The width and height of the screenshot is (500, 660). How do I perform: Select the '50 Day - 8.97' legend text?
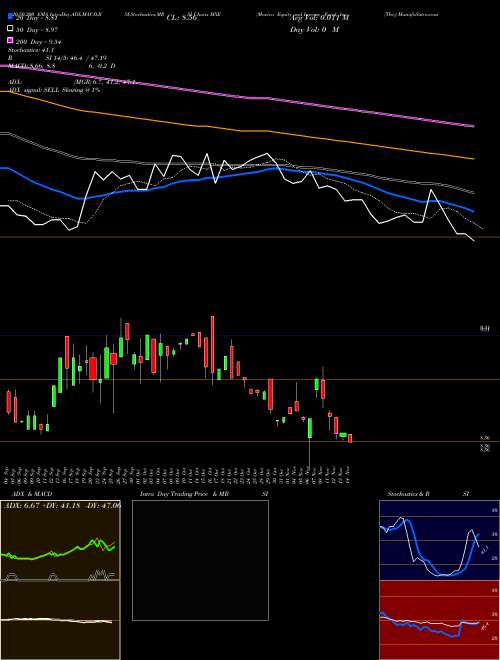[37, 29]
